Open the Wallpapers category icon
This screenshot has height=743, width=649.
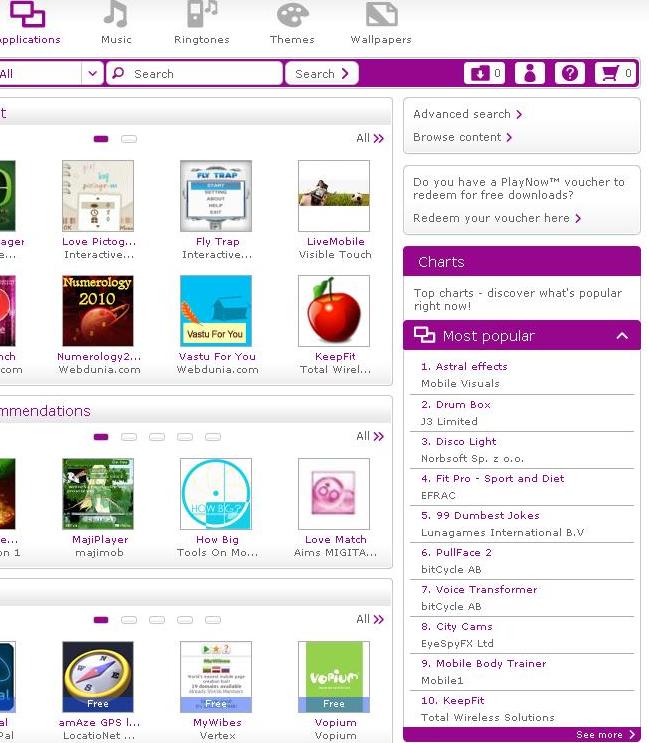click(381, 14)
